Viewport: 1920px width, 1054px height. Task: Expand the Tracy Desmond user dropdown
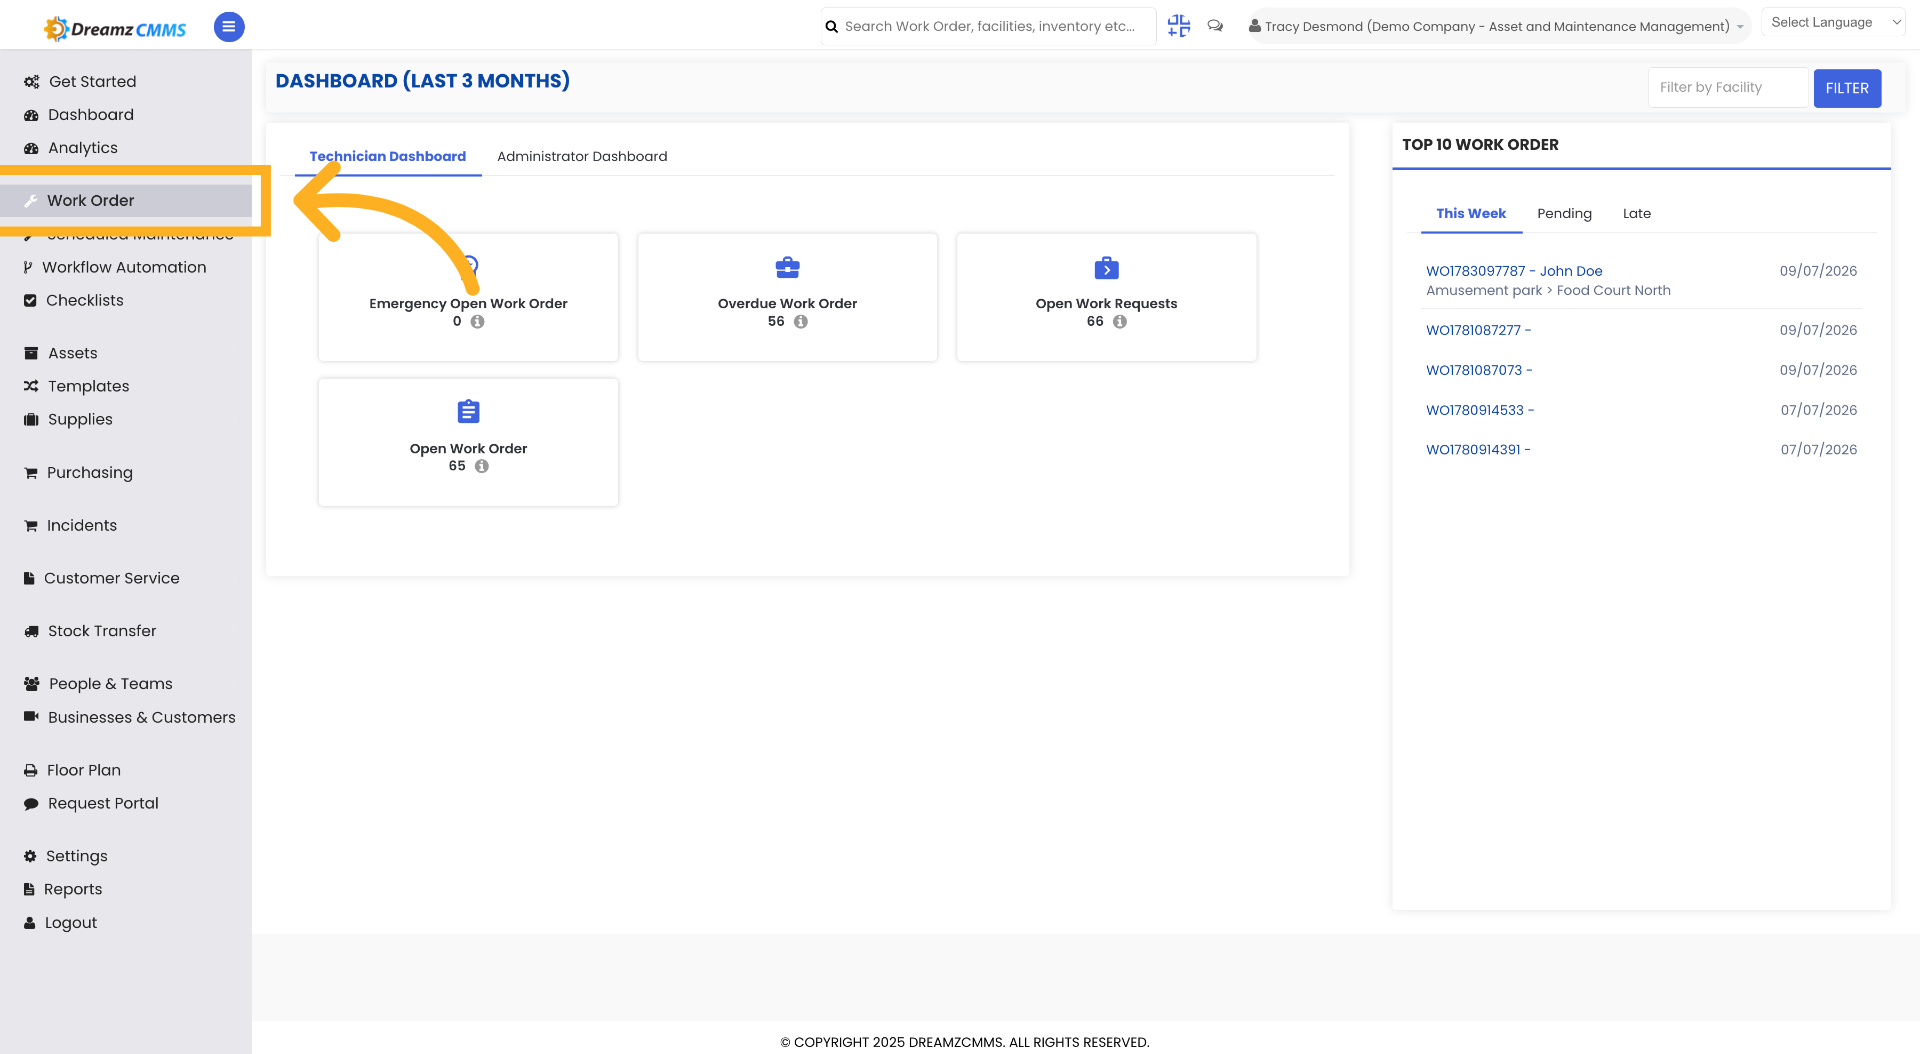1497,26
